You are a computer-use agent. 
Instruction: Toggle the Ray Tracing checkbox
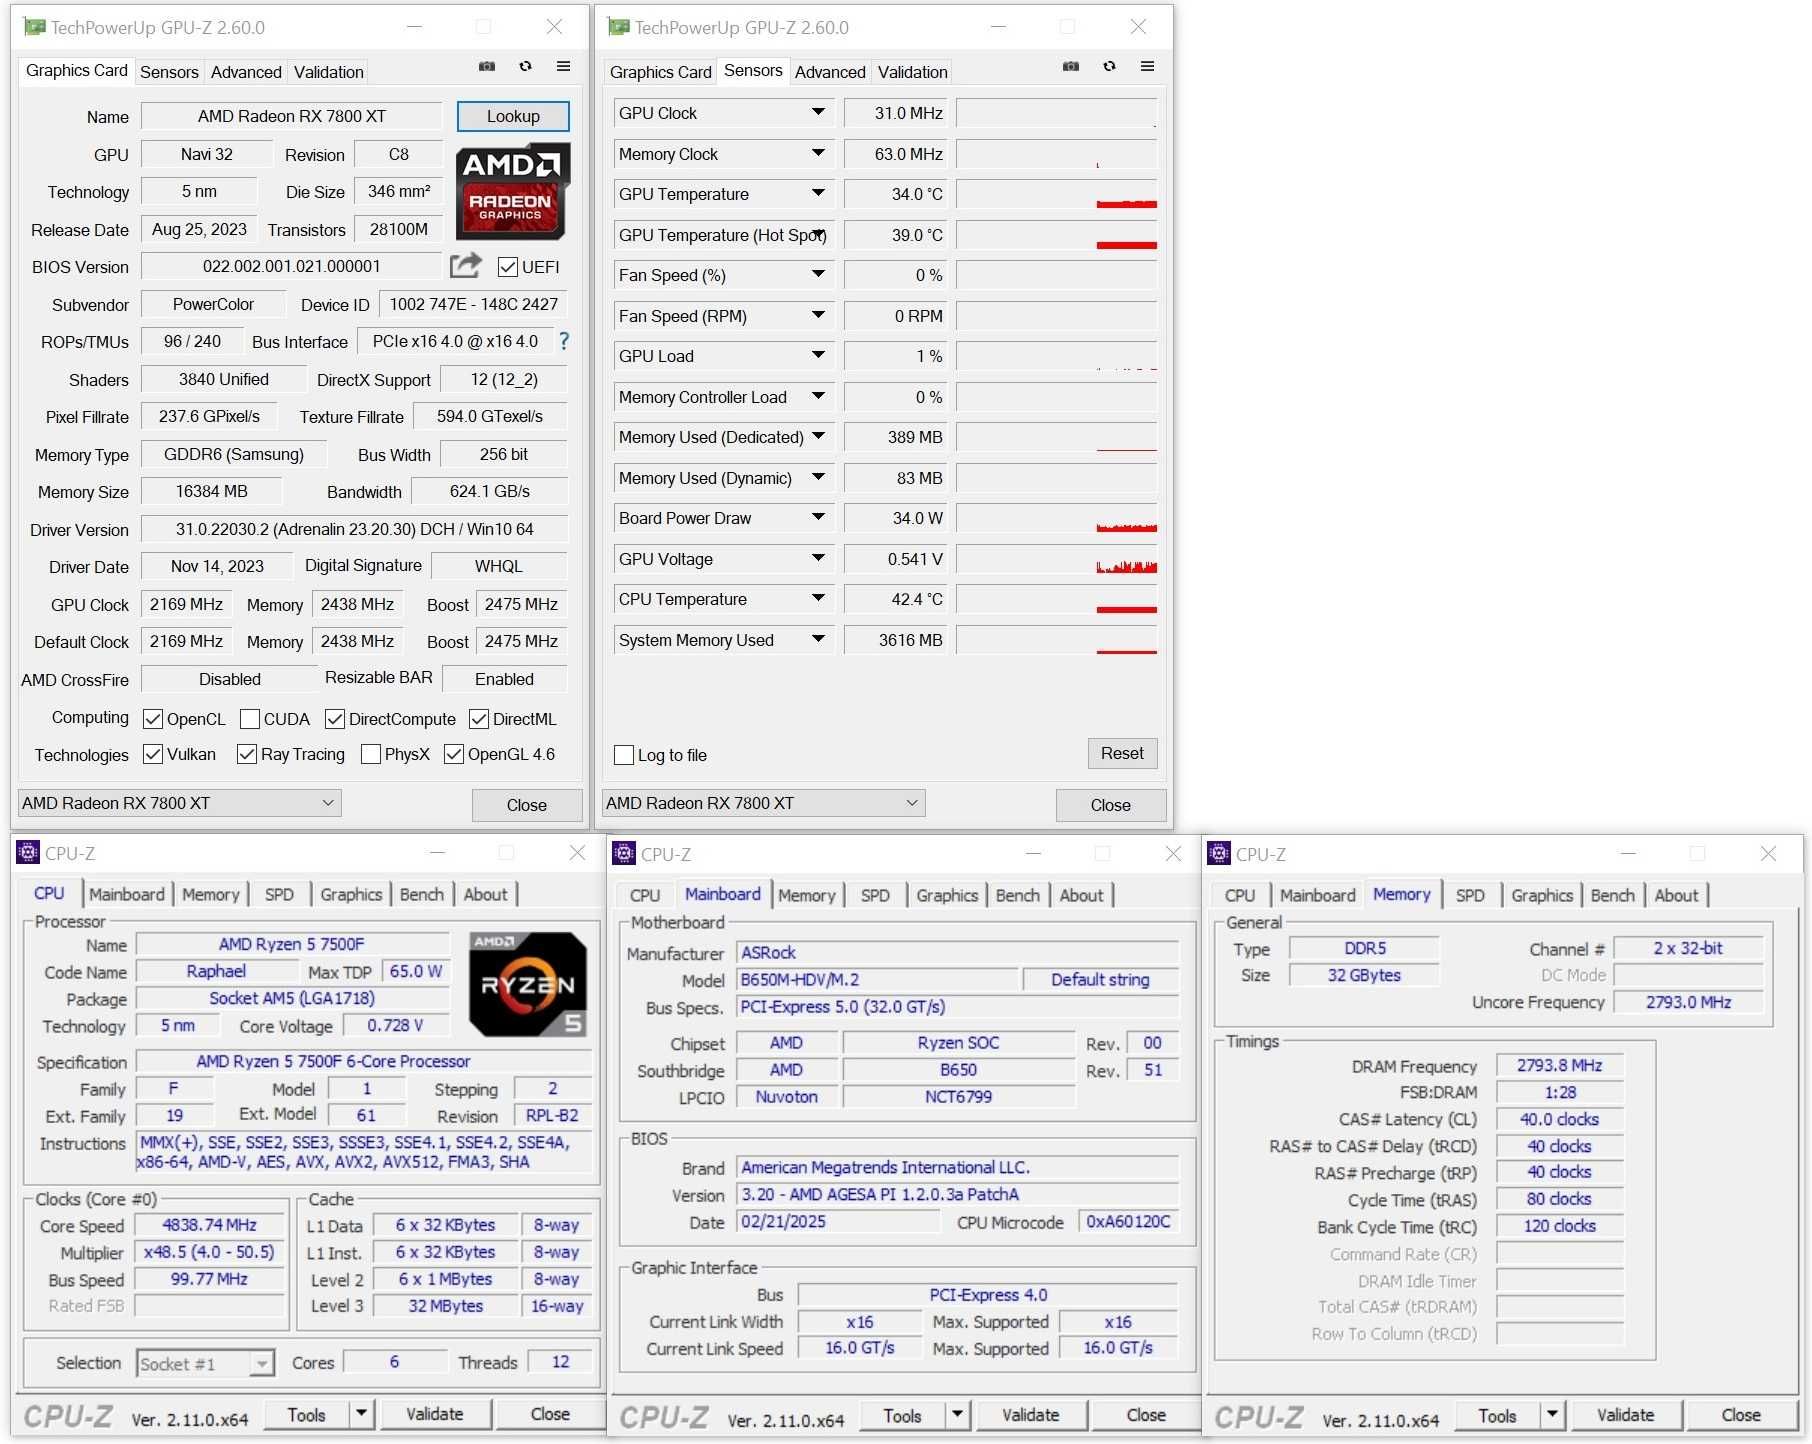(247, 754)
